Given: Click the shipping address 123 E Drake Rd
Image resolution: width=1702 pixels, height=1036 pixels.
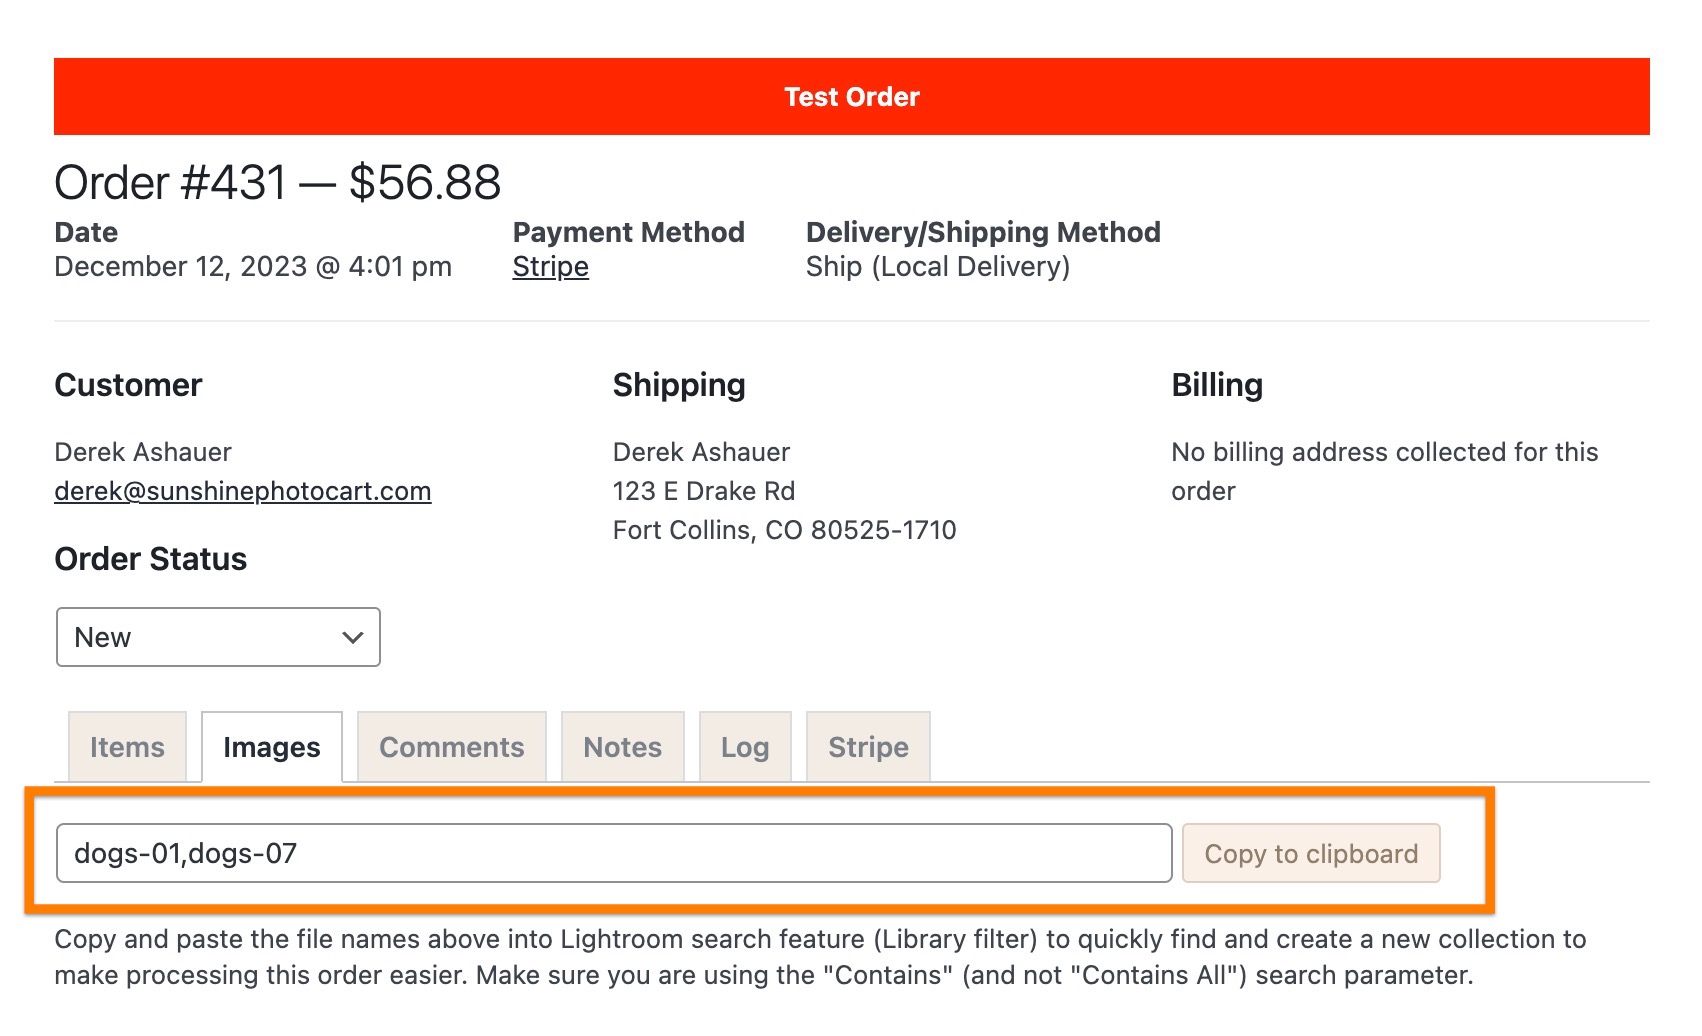Looking at the screenshot, I should 704,491.
